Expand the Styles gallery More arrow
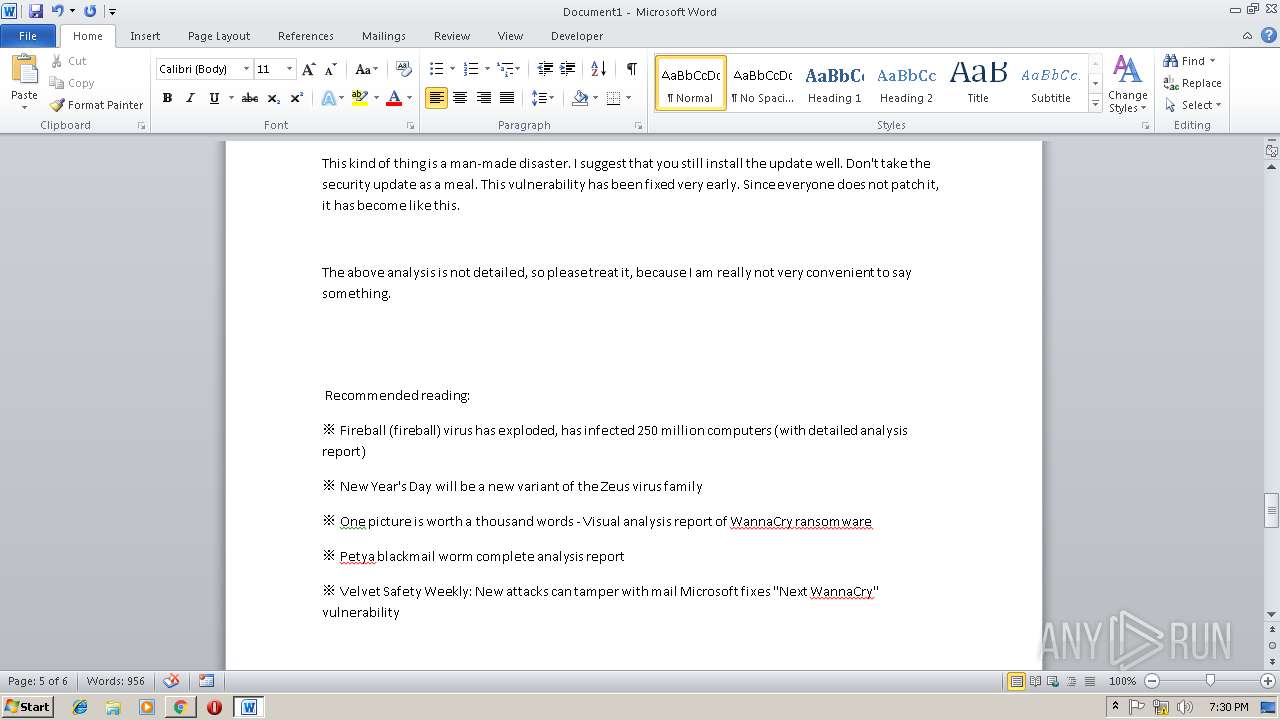Viewport: 1280px width, 720px height. [1096, 104]
